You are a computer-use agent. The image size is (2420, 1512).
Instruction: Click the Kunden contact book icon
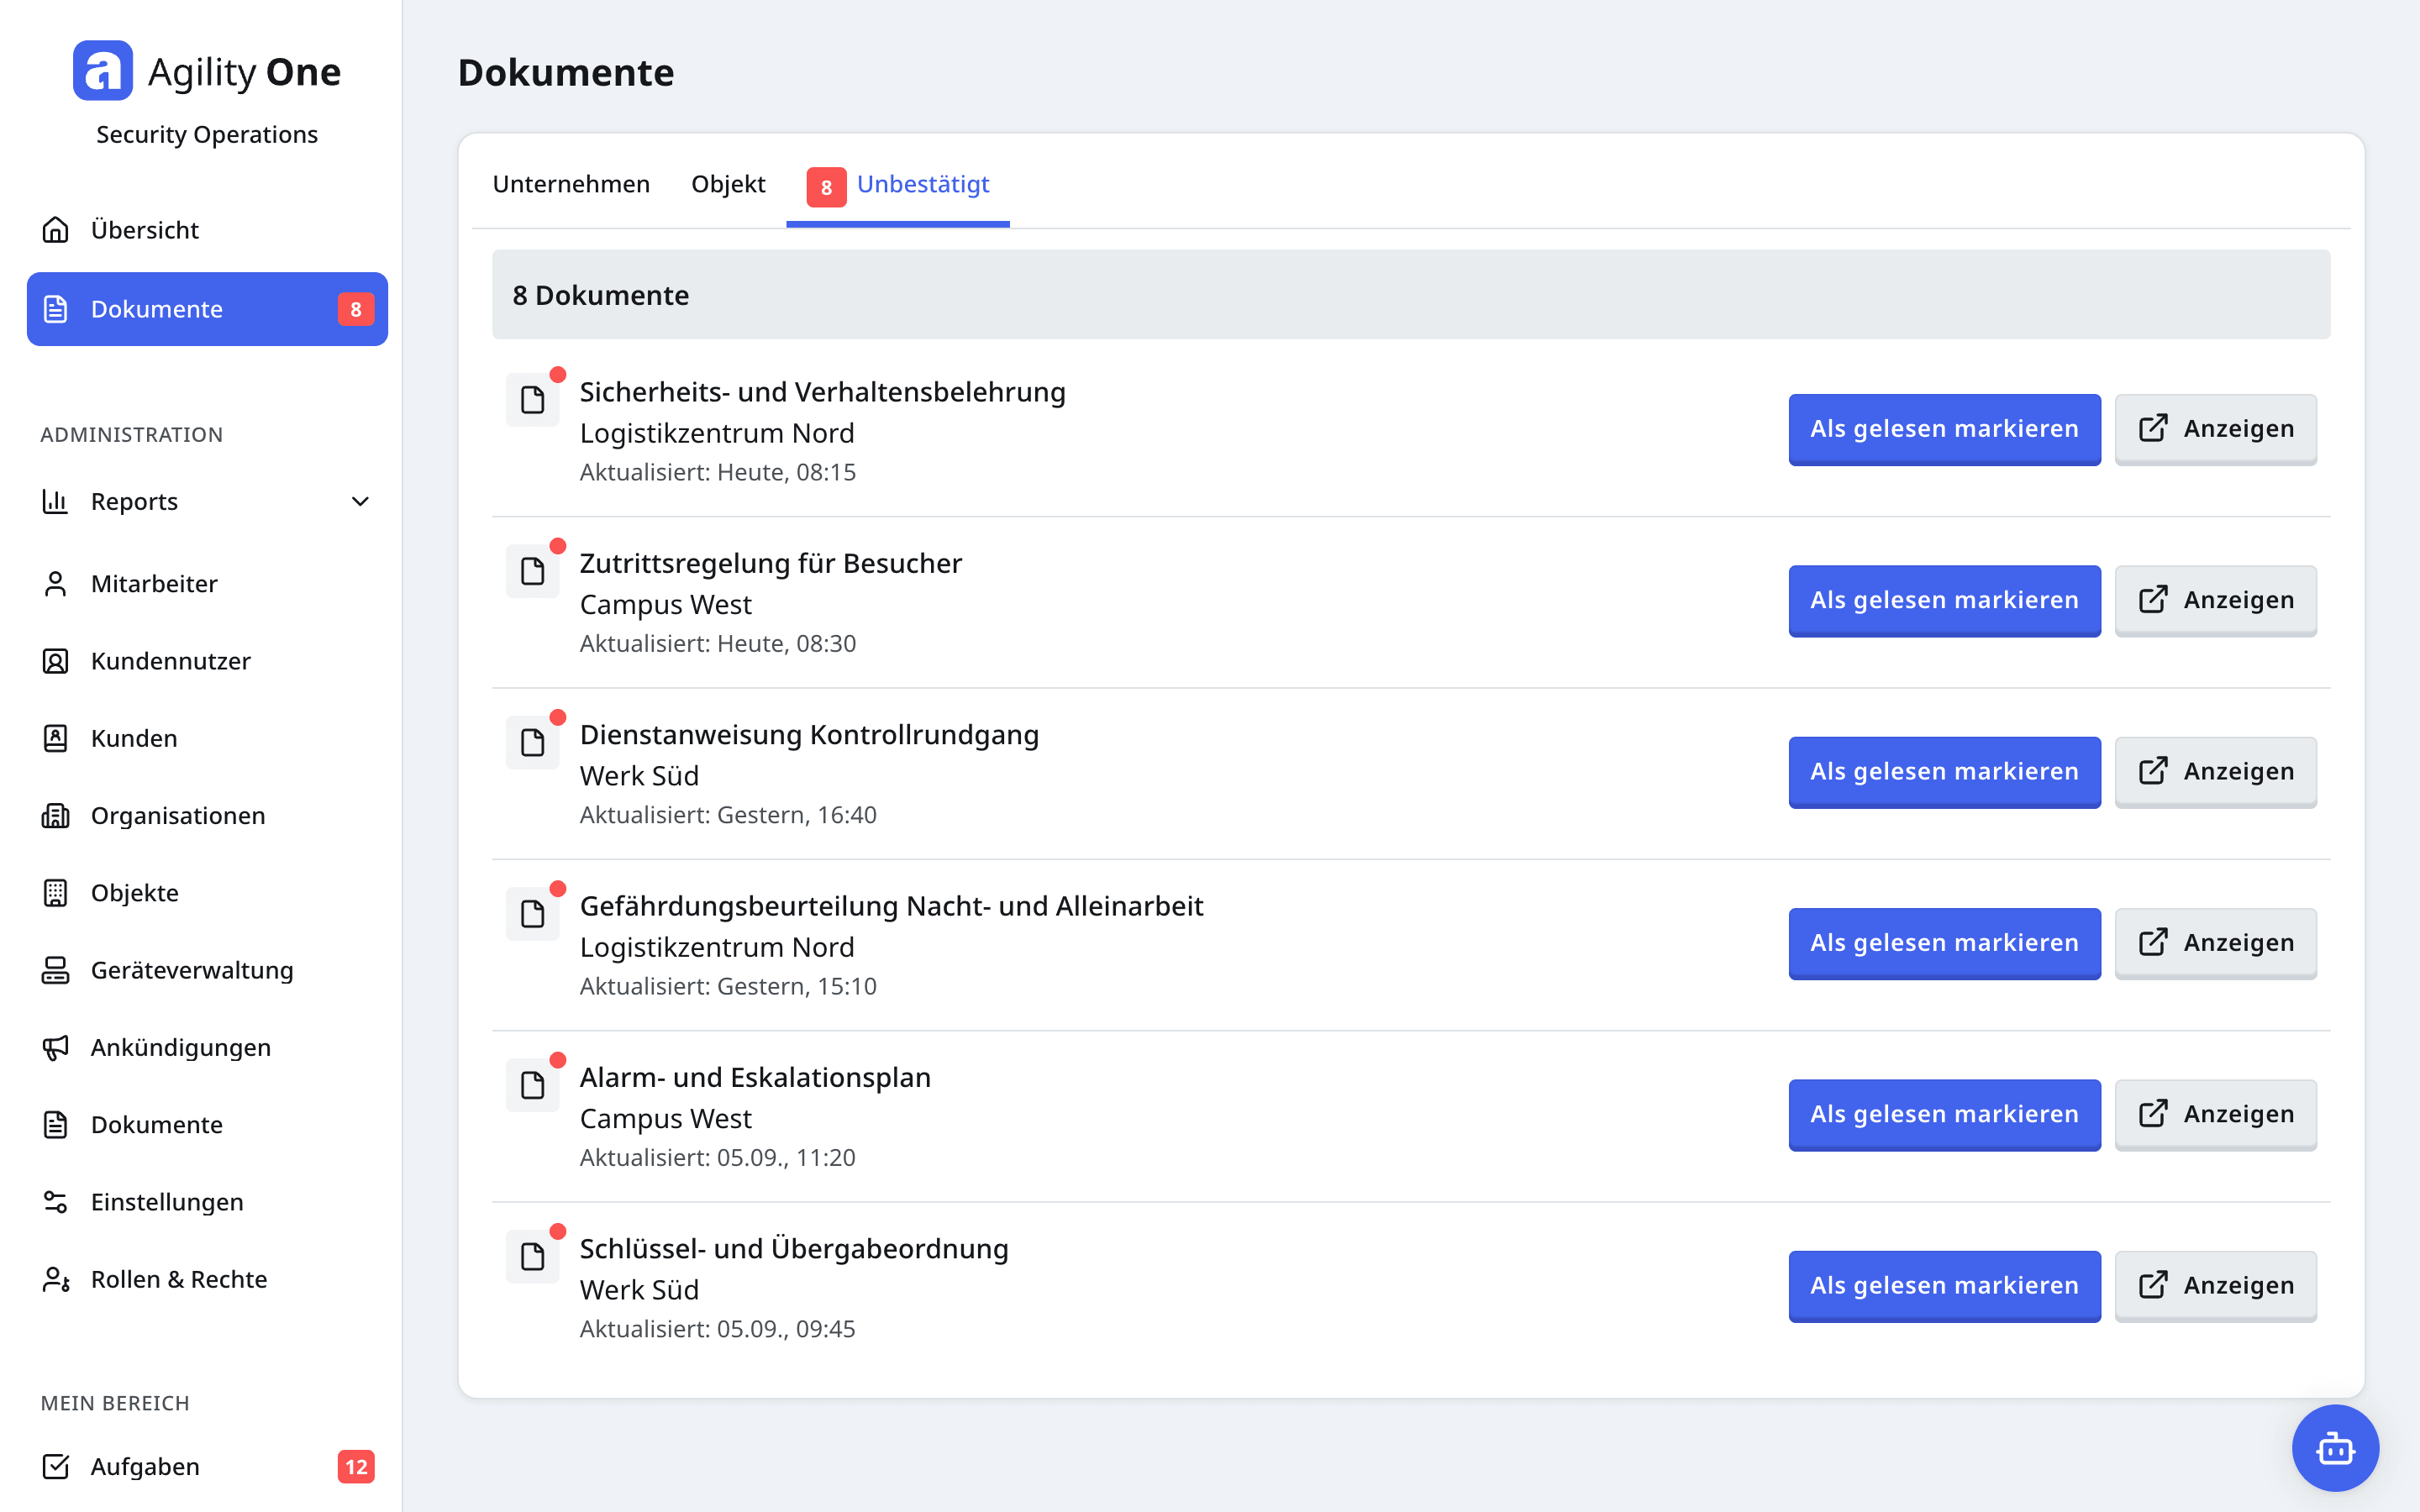[x=56, y=738]
